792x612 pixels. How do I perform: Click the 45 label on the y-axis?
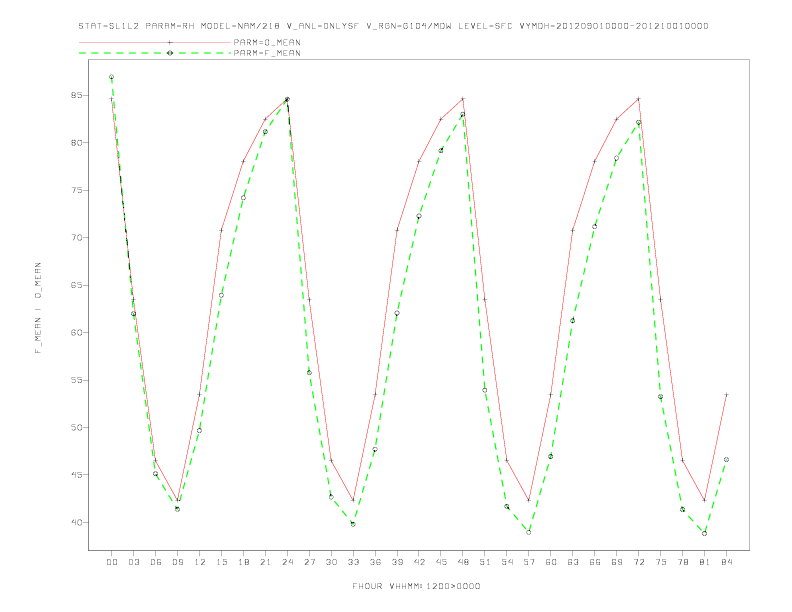76,475
